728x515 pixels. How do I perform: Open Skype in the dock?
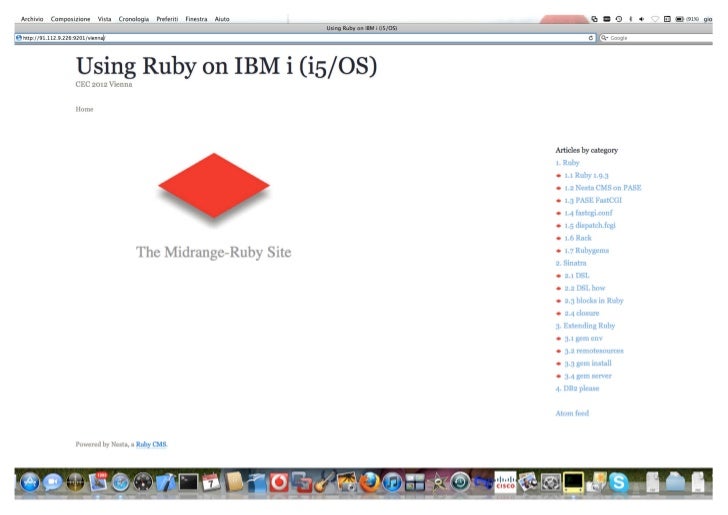[618, 482]
